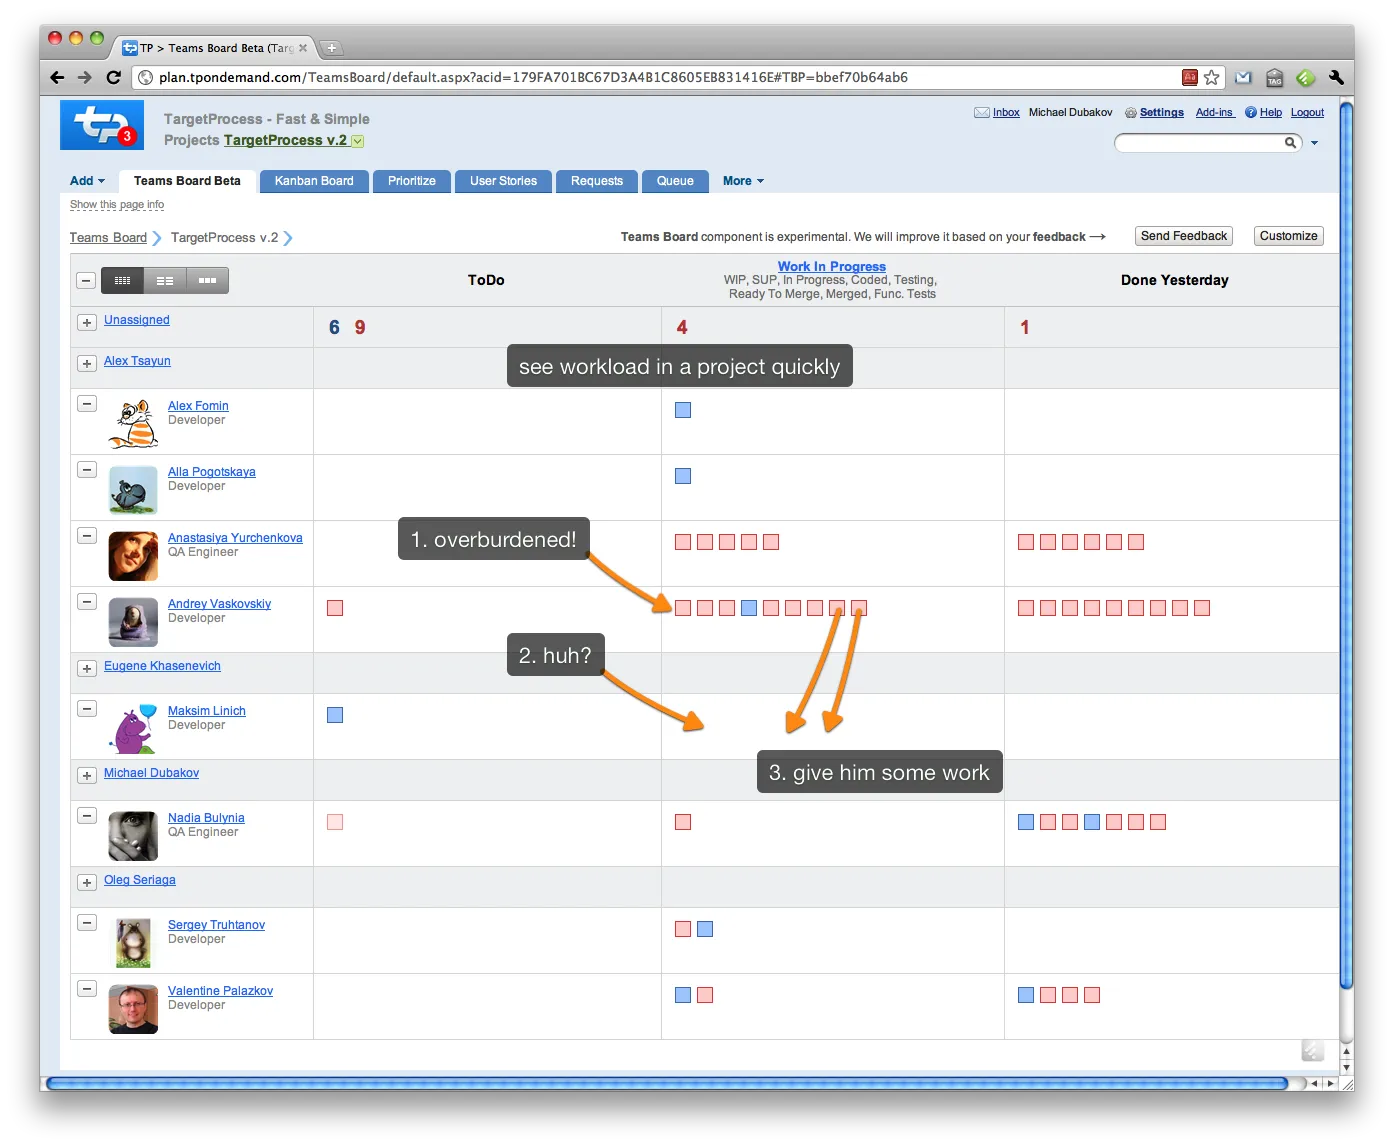
Task: Open the Prioritize tab
Action: coord(412,181)
